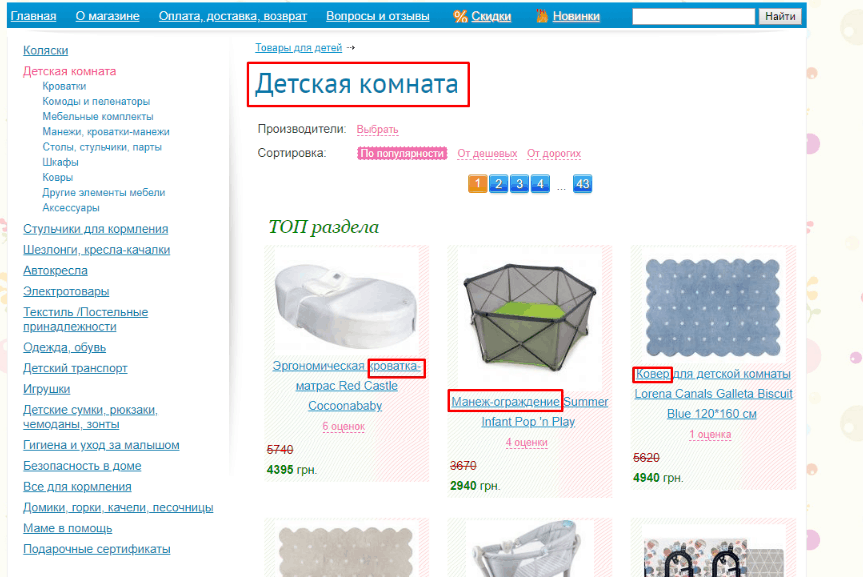Click the flame icon beside Новинки
863x580 pixels.
pyautogui.click(x=542, y=16)
